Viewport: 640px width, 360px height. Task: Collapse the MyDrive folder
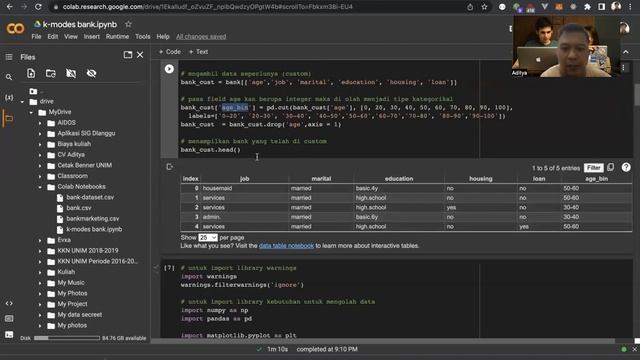pyautogui.click(x=31, y=112)
